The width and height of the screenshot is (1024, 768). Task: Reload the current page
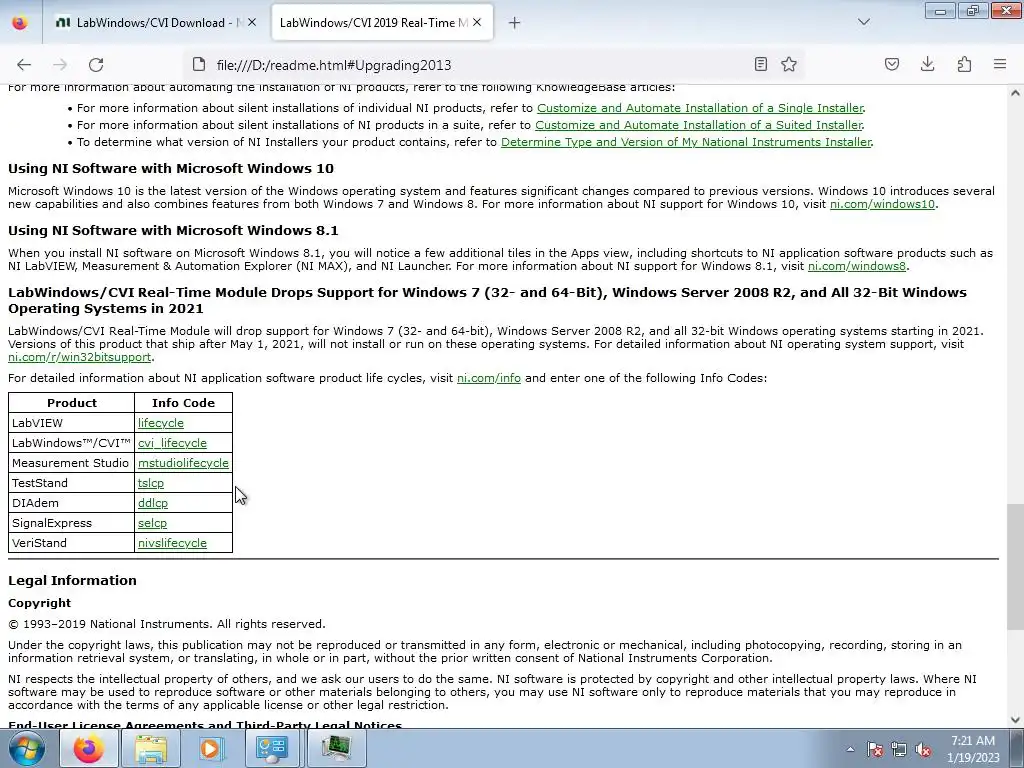pos(96,65)
